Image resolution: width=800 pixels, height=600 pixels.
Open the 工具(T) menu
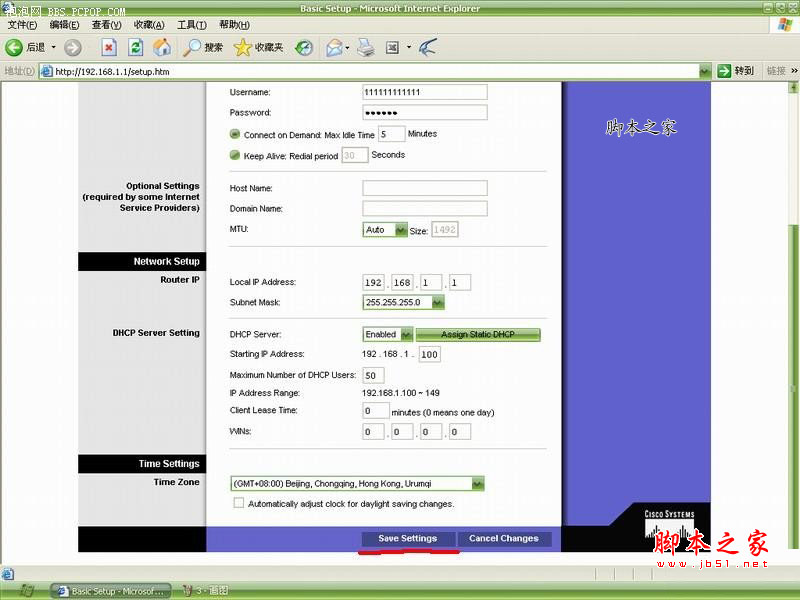pyautogui.click(x=192, y=24)
